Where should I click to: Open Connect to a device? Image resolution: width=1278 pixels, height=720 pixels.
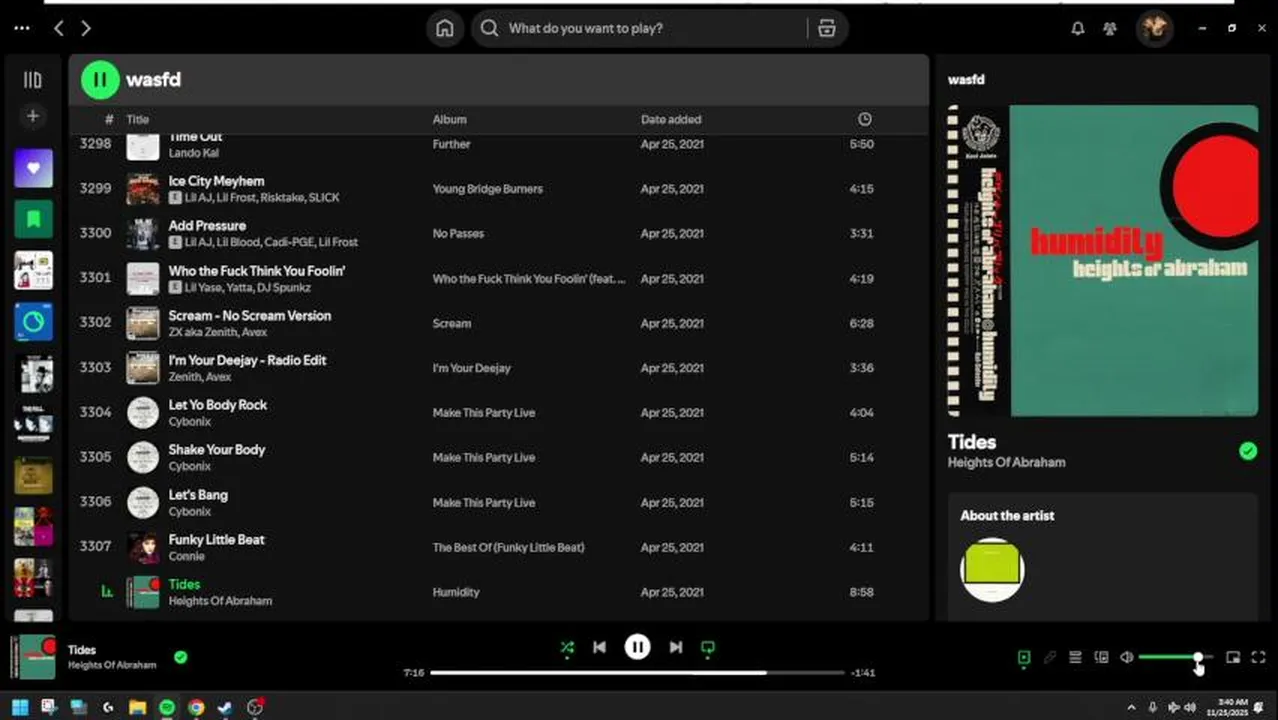pyautogui.click(x=1101, y=657)
